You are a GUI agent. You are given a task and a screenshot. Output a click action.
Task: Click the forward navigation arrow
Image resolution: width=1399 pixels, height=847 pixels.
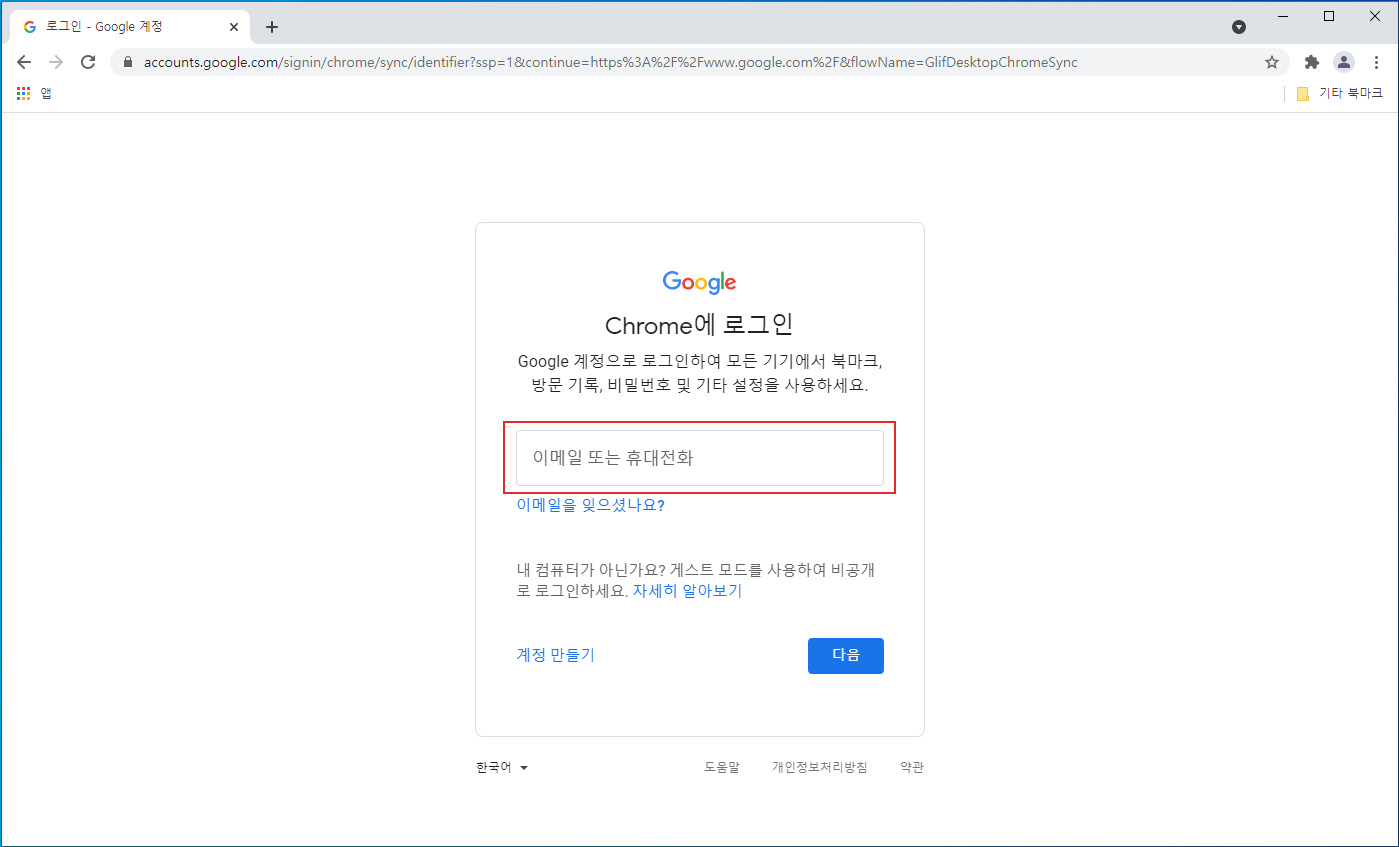coord(56,62)
